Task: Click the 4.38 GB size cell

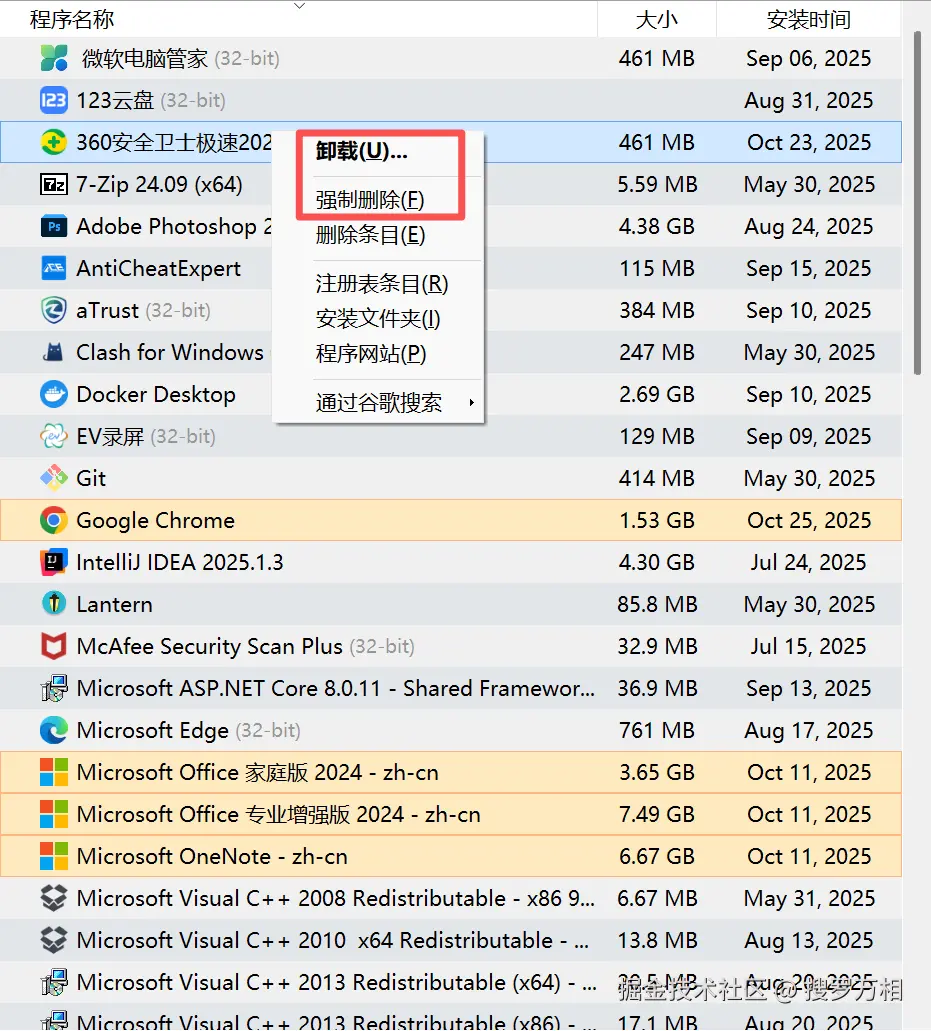Action: click(657, 226)
